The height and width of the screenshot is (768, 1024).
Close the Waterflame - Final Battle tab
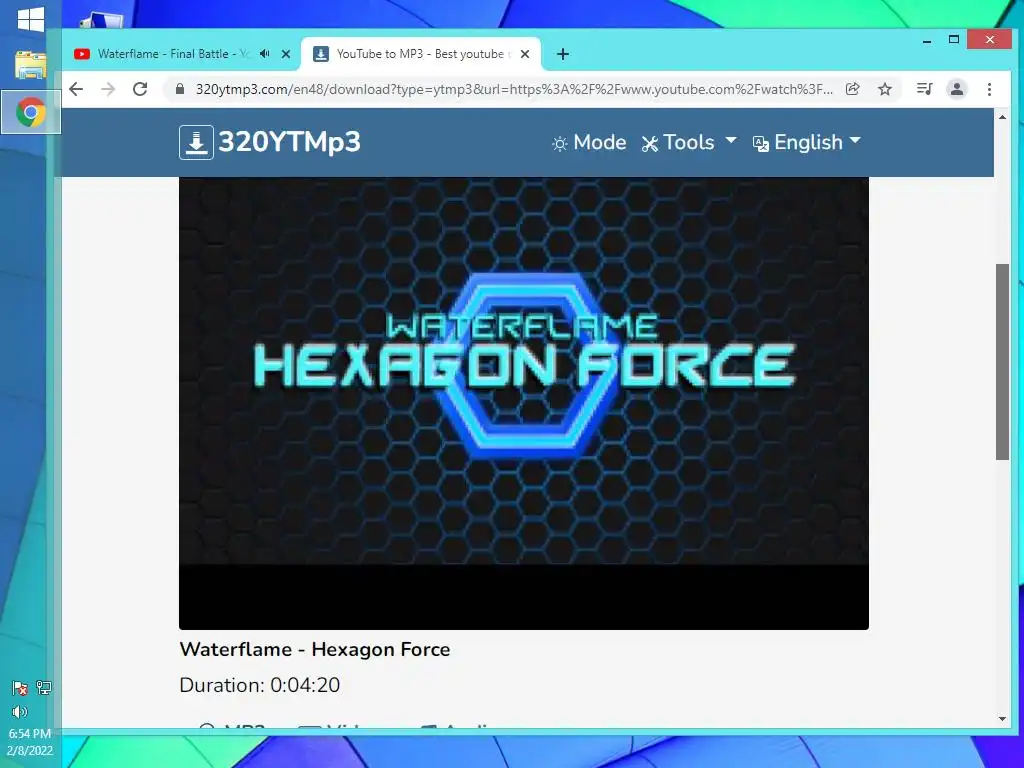(285, 54)
